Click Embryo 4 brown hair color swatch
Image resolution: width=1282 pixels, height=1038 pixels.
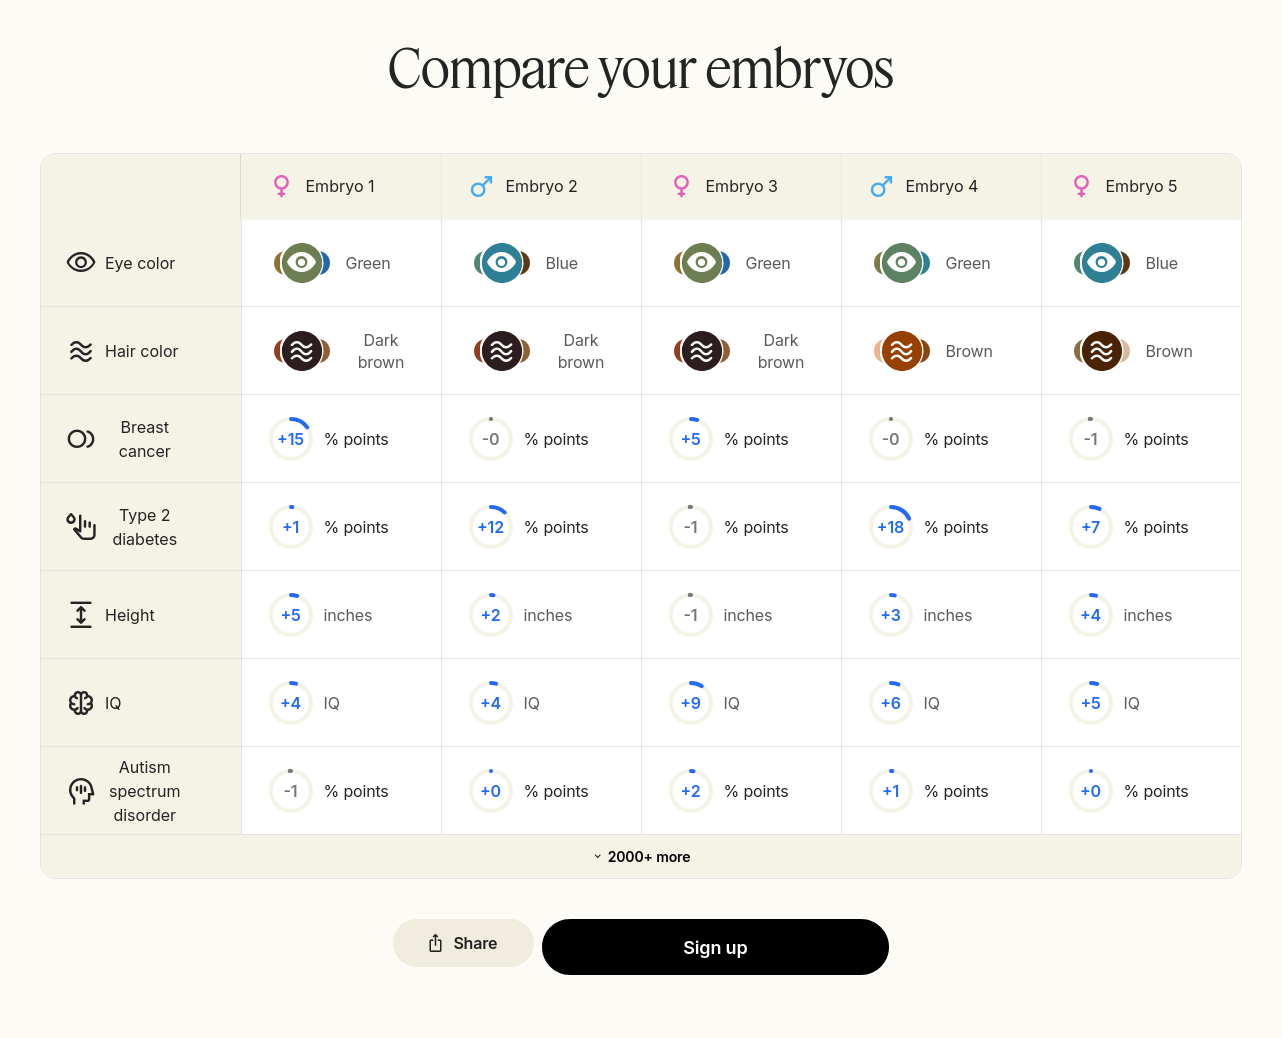tap(901, 351)
